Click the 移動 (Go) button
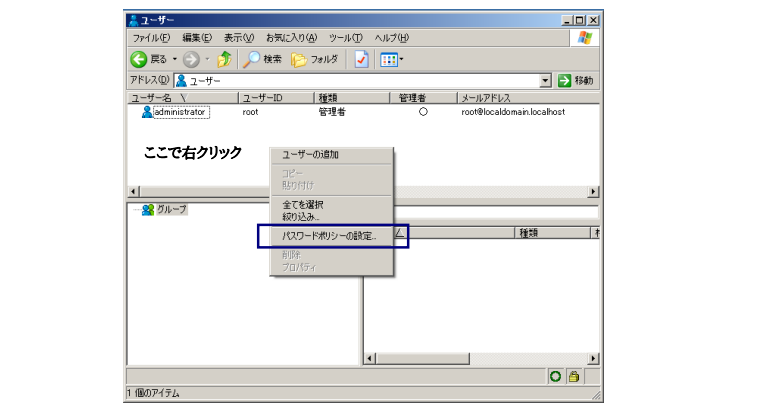 (x=577, y=80)
